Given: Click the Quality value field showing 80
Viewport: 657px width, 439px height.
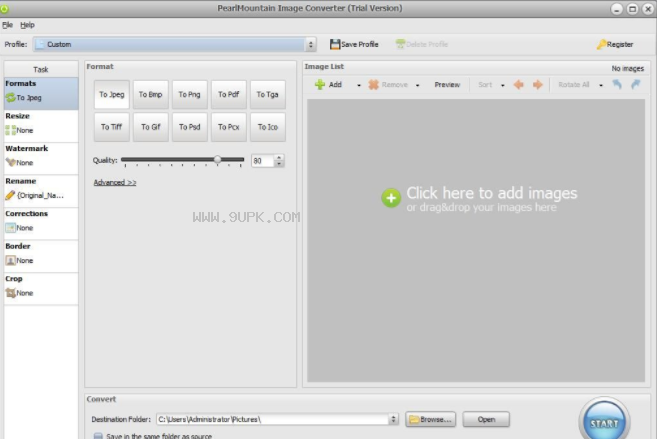Looking at the screenshot, I should pos(263,161).
